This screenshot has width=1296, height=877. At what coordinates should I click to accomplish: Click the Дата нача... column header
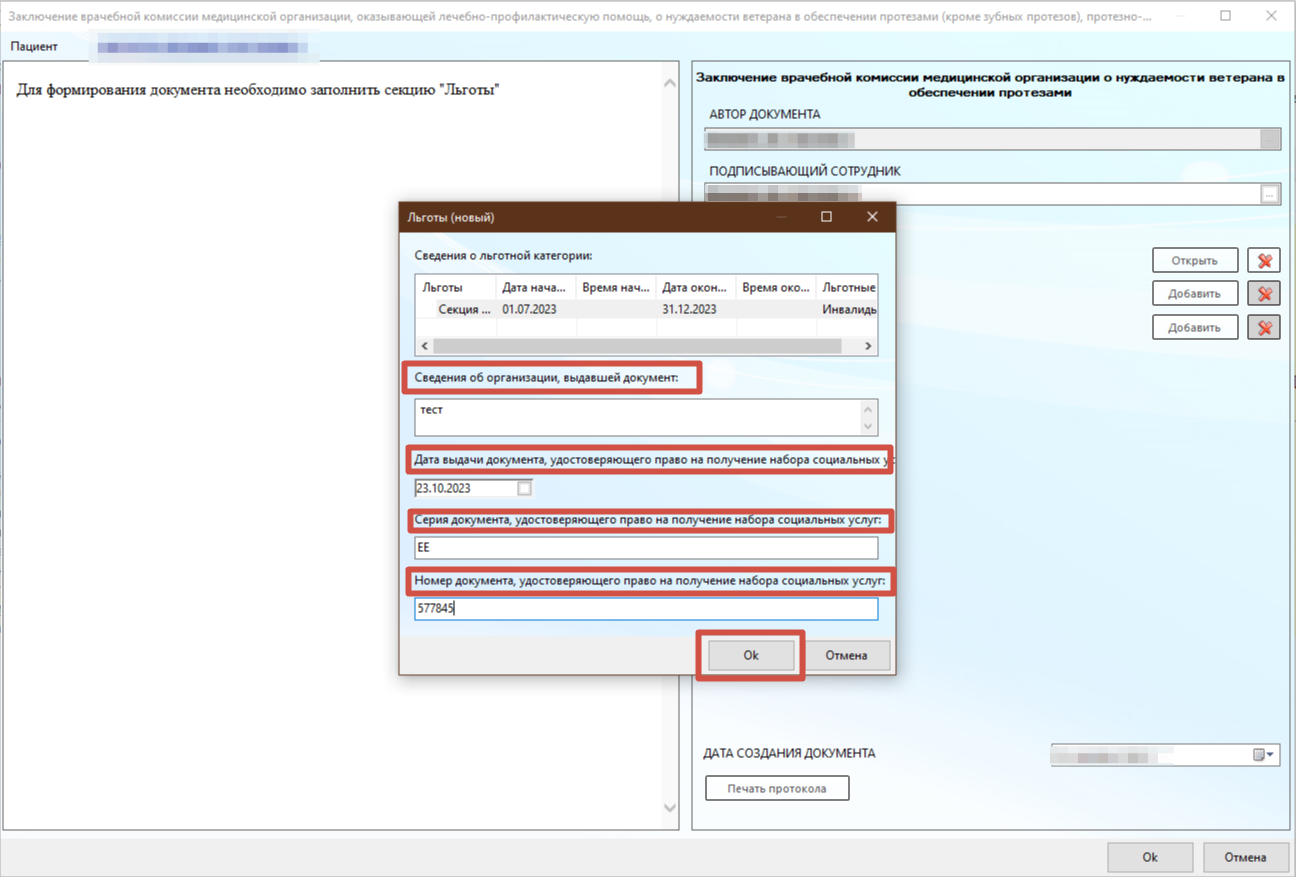(x=536, y=287)
